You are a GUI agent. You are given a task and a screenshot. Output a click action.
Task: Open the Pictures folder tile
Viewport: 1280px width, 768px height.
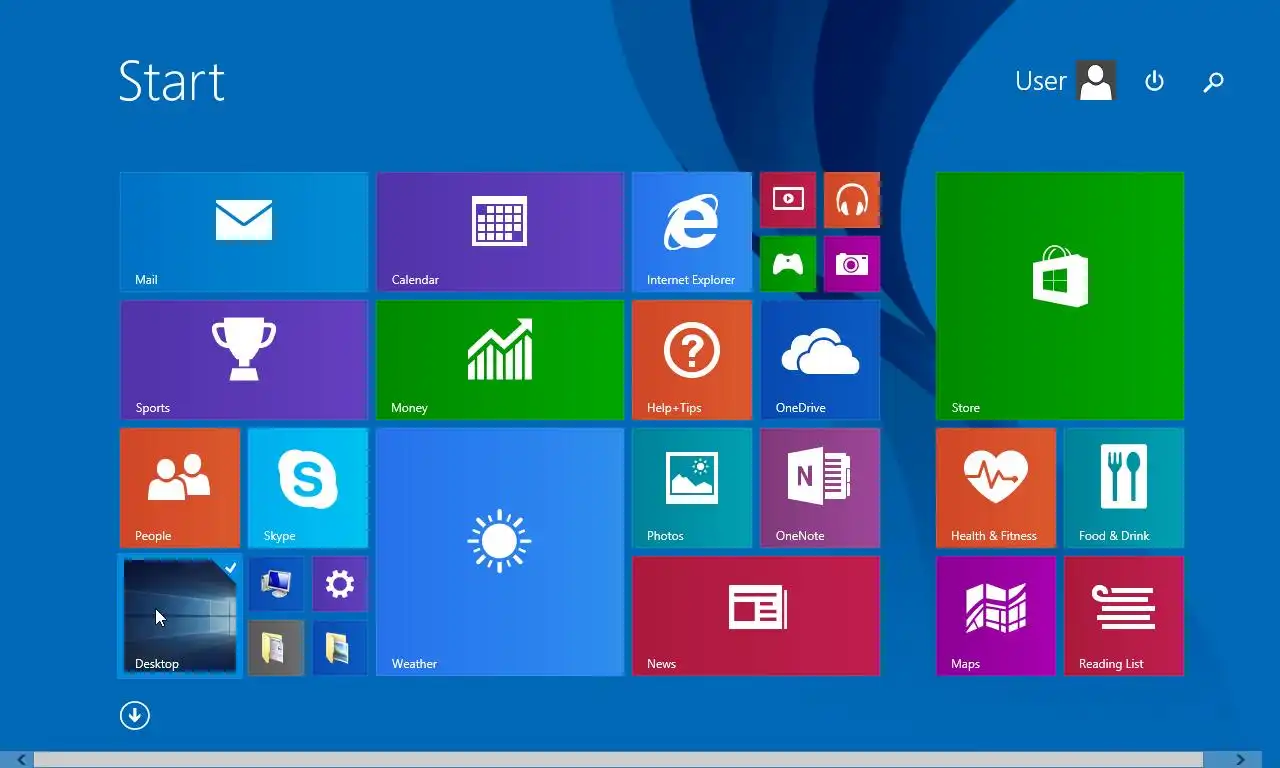click(x=340, y=648)
